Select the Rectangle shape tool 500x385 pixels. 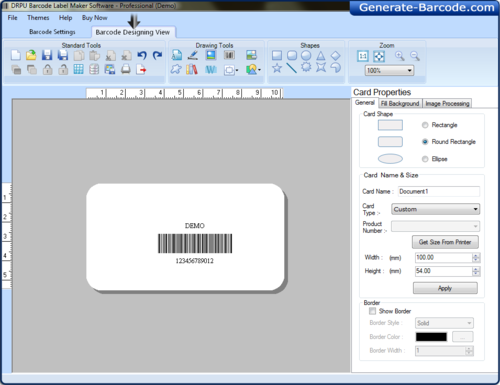(x=277, y=55)
